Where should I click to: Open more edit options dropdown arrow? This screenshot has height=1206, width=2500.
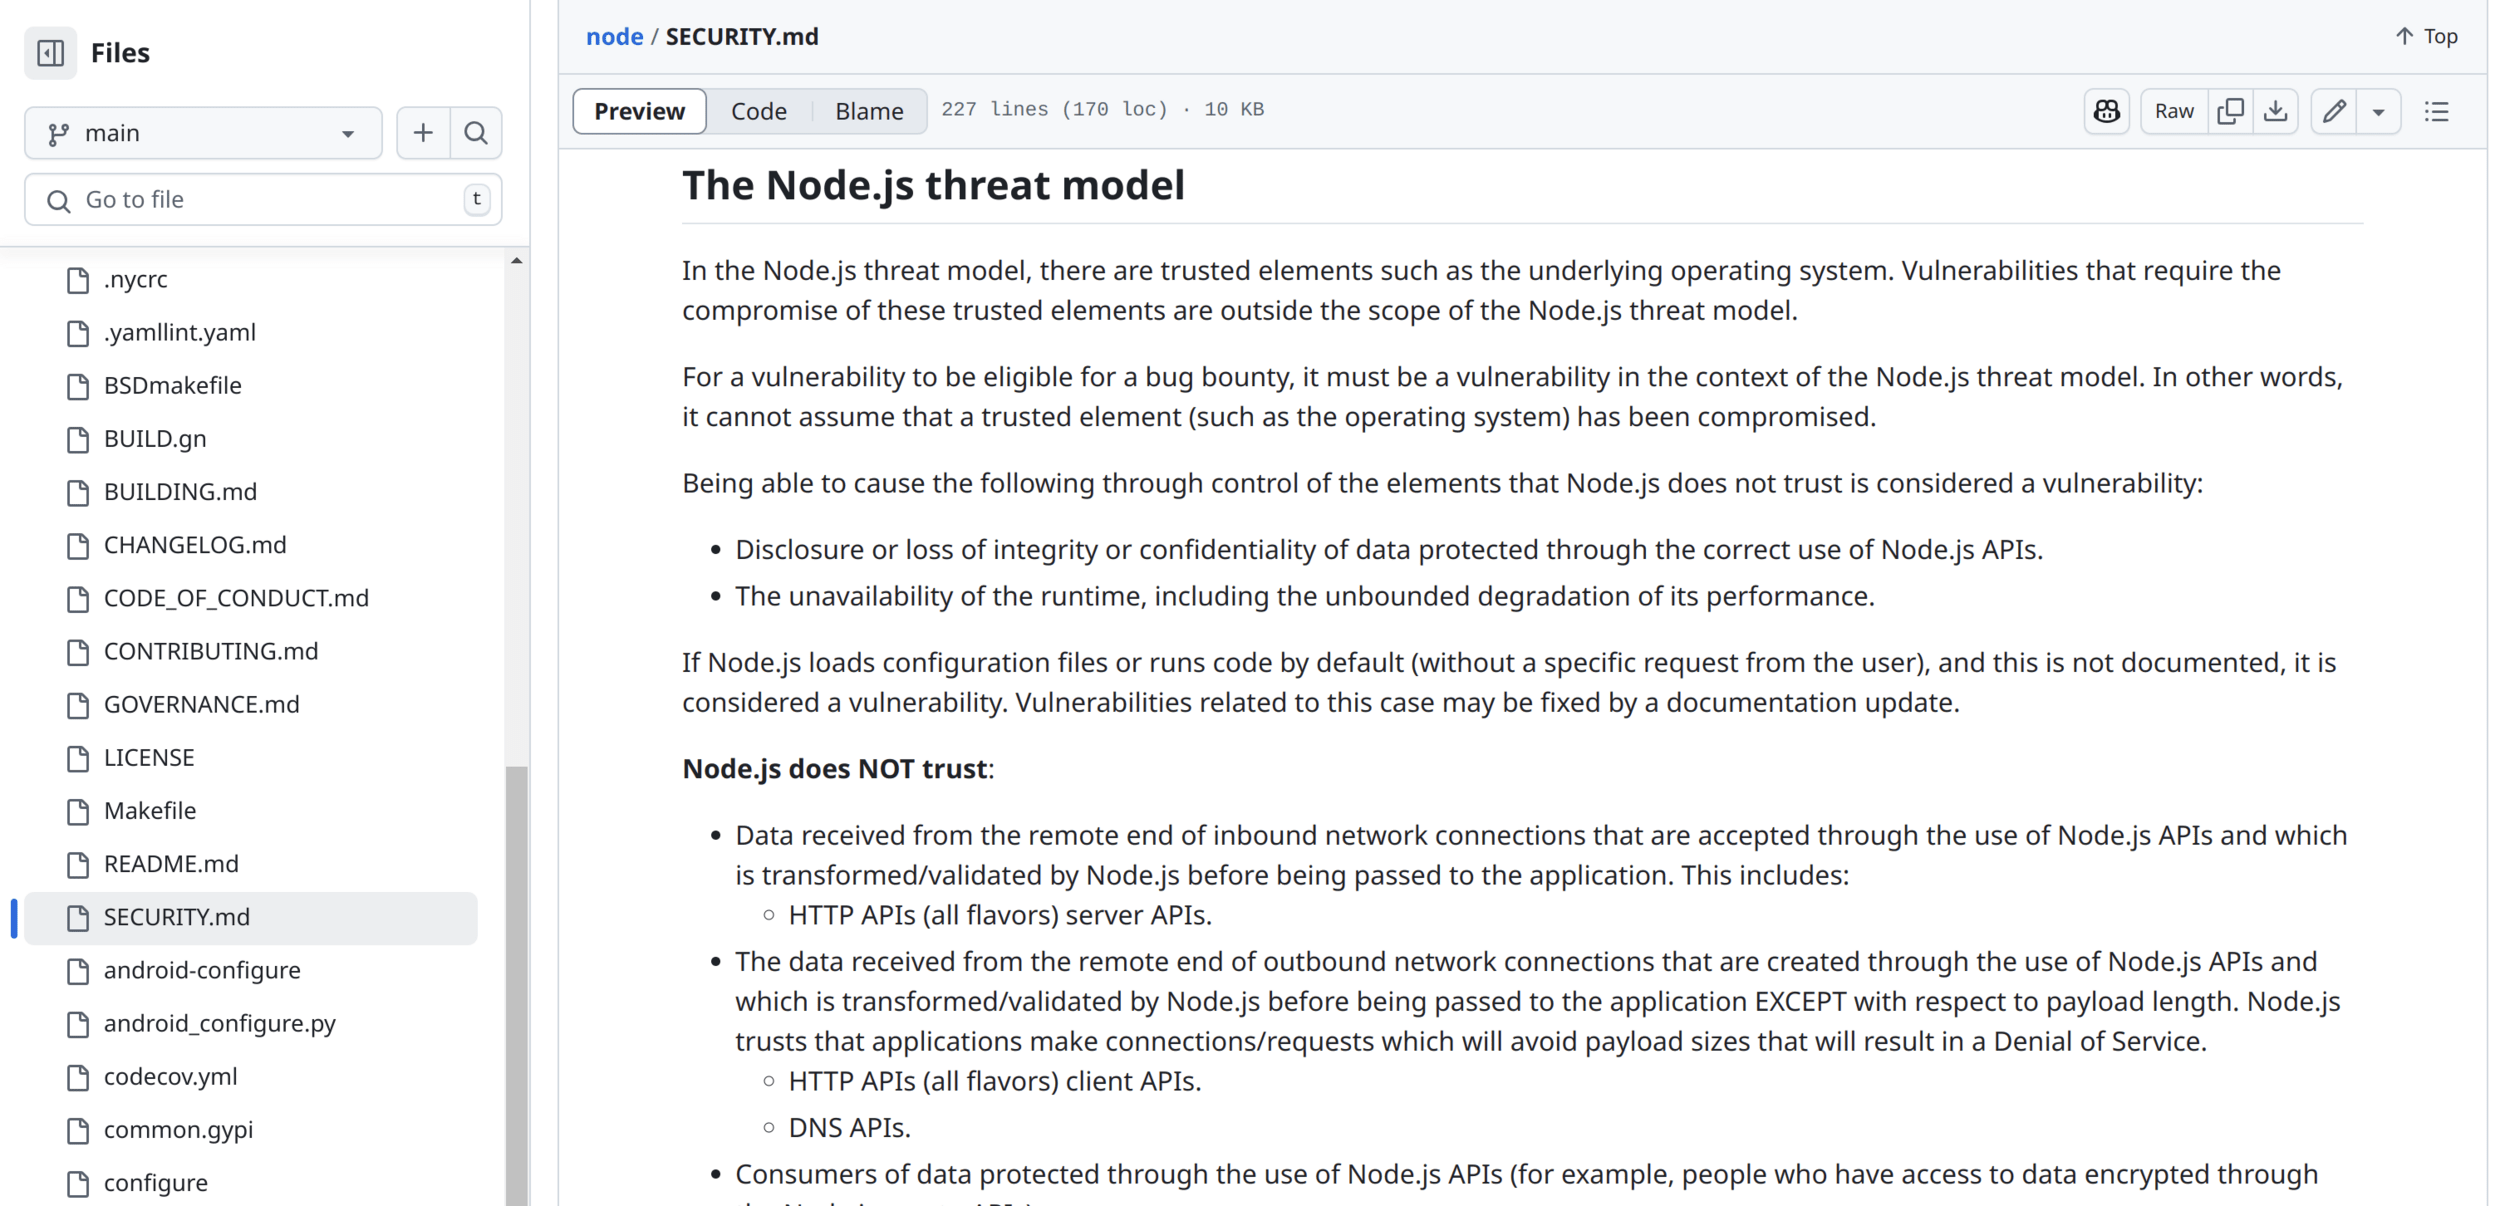point(2379,111)
